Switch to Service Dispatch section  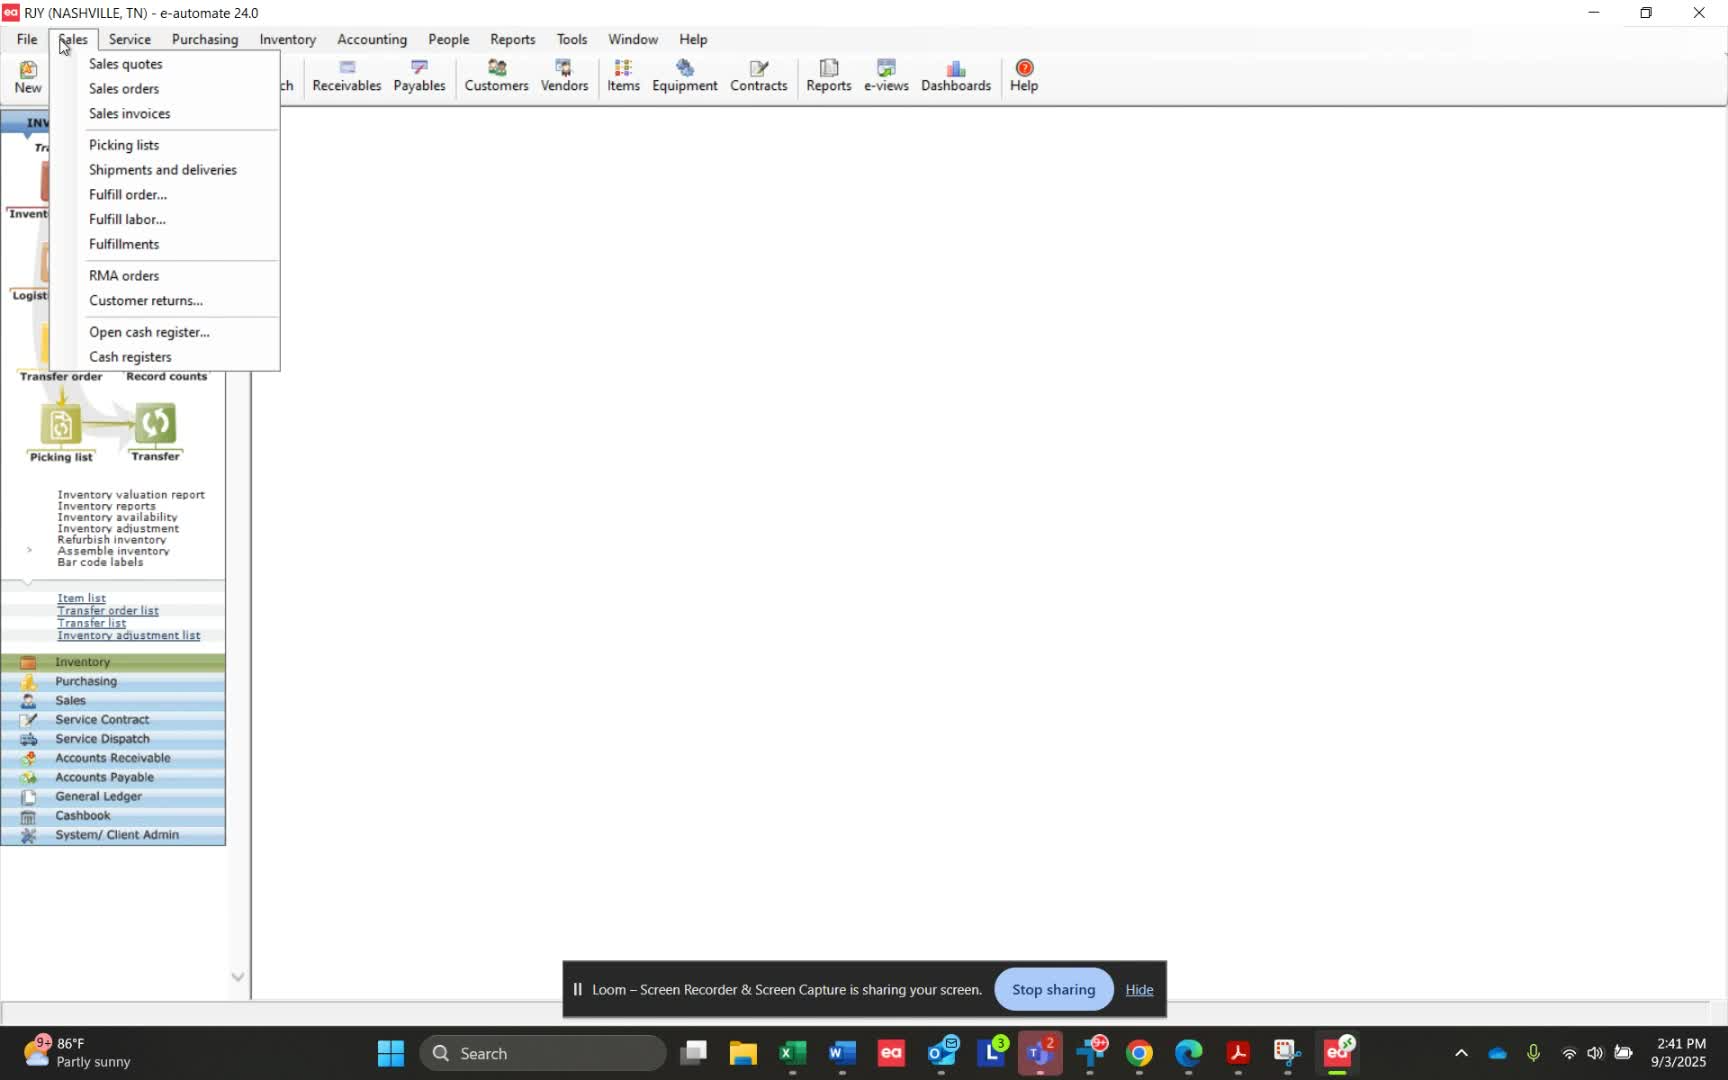(x=113, y=739)
